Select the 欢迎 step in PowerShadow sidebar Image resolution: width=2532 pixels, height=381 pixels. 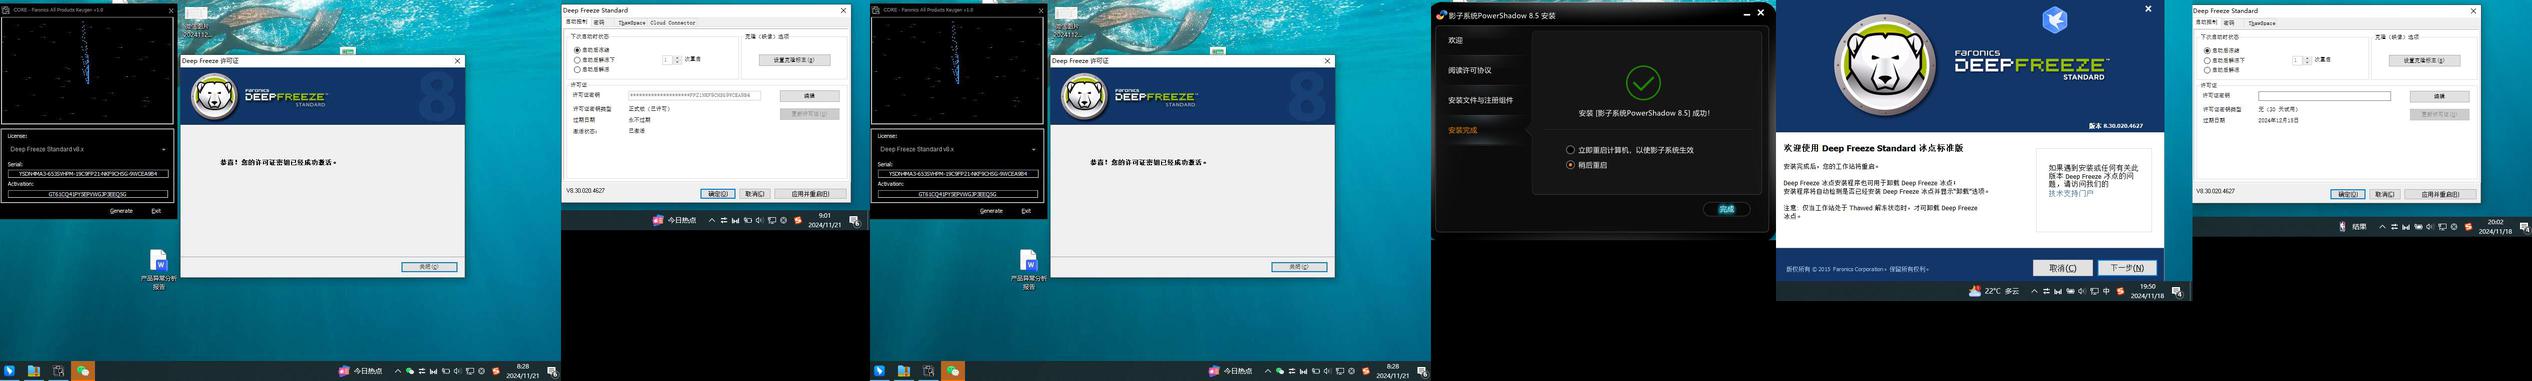click(x=1456, y=41)
